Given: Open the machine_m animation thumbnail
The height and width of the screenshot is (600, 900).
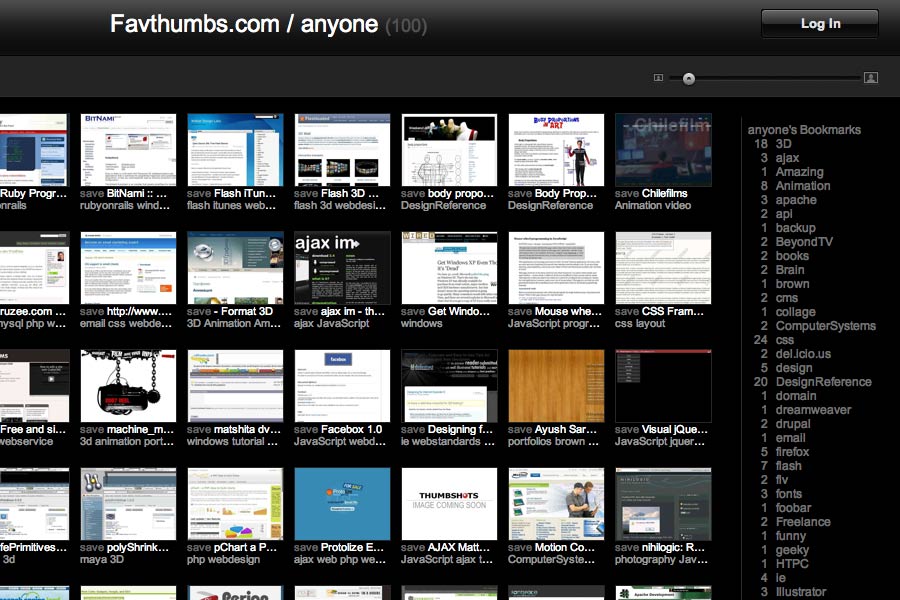Looking at the screenshot, I should 128,386.
